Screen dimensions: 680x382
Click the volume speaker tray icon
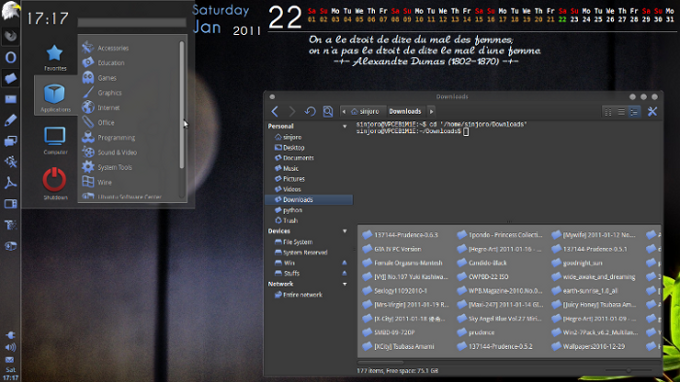pos(10,347)
